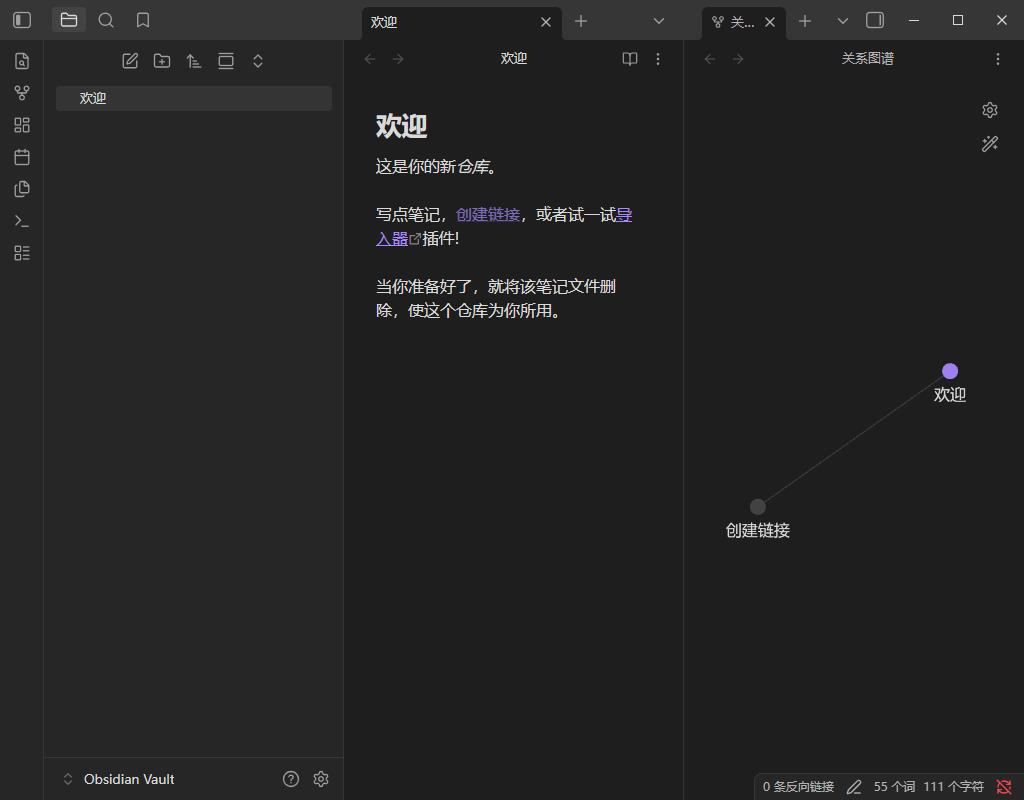Open the more options menu for the 欢迎 note
Viewport: 1024px width, 800px height.
[658, 59]
